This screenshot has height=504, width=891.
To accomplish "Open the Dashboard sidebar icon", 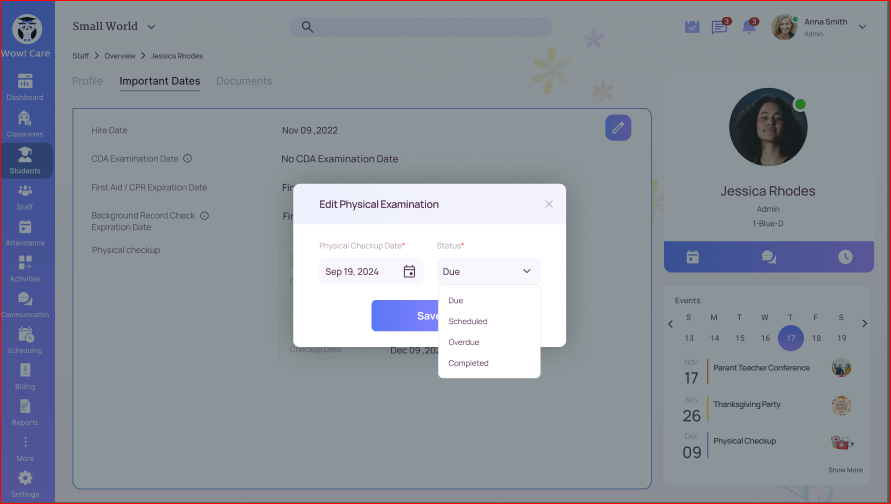I will (x=25, y=86).
